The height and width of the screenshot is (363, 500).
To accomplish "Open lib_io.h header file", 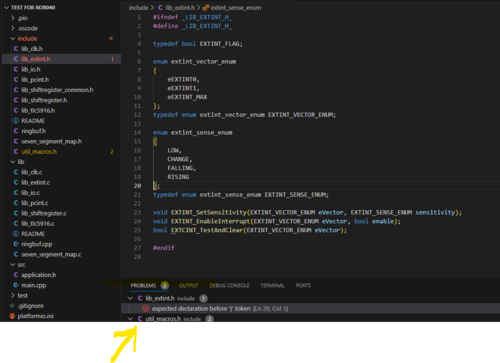I will [x=31, y=69].
